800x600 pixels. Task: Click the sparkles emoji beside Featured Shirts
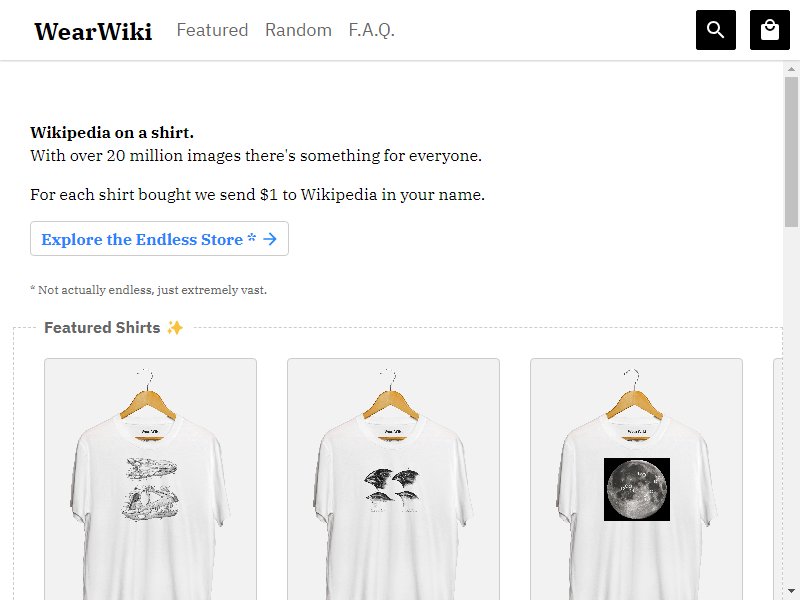[174, 328]
